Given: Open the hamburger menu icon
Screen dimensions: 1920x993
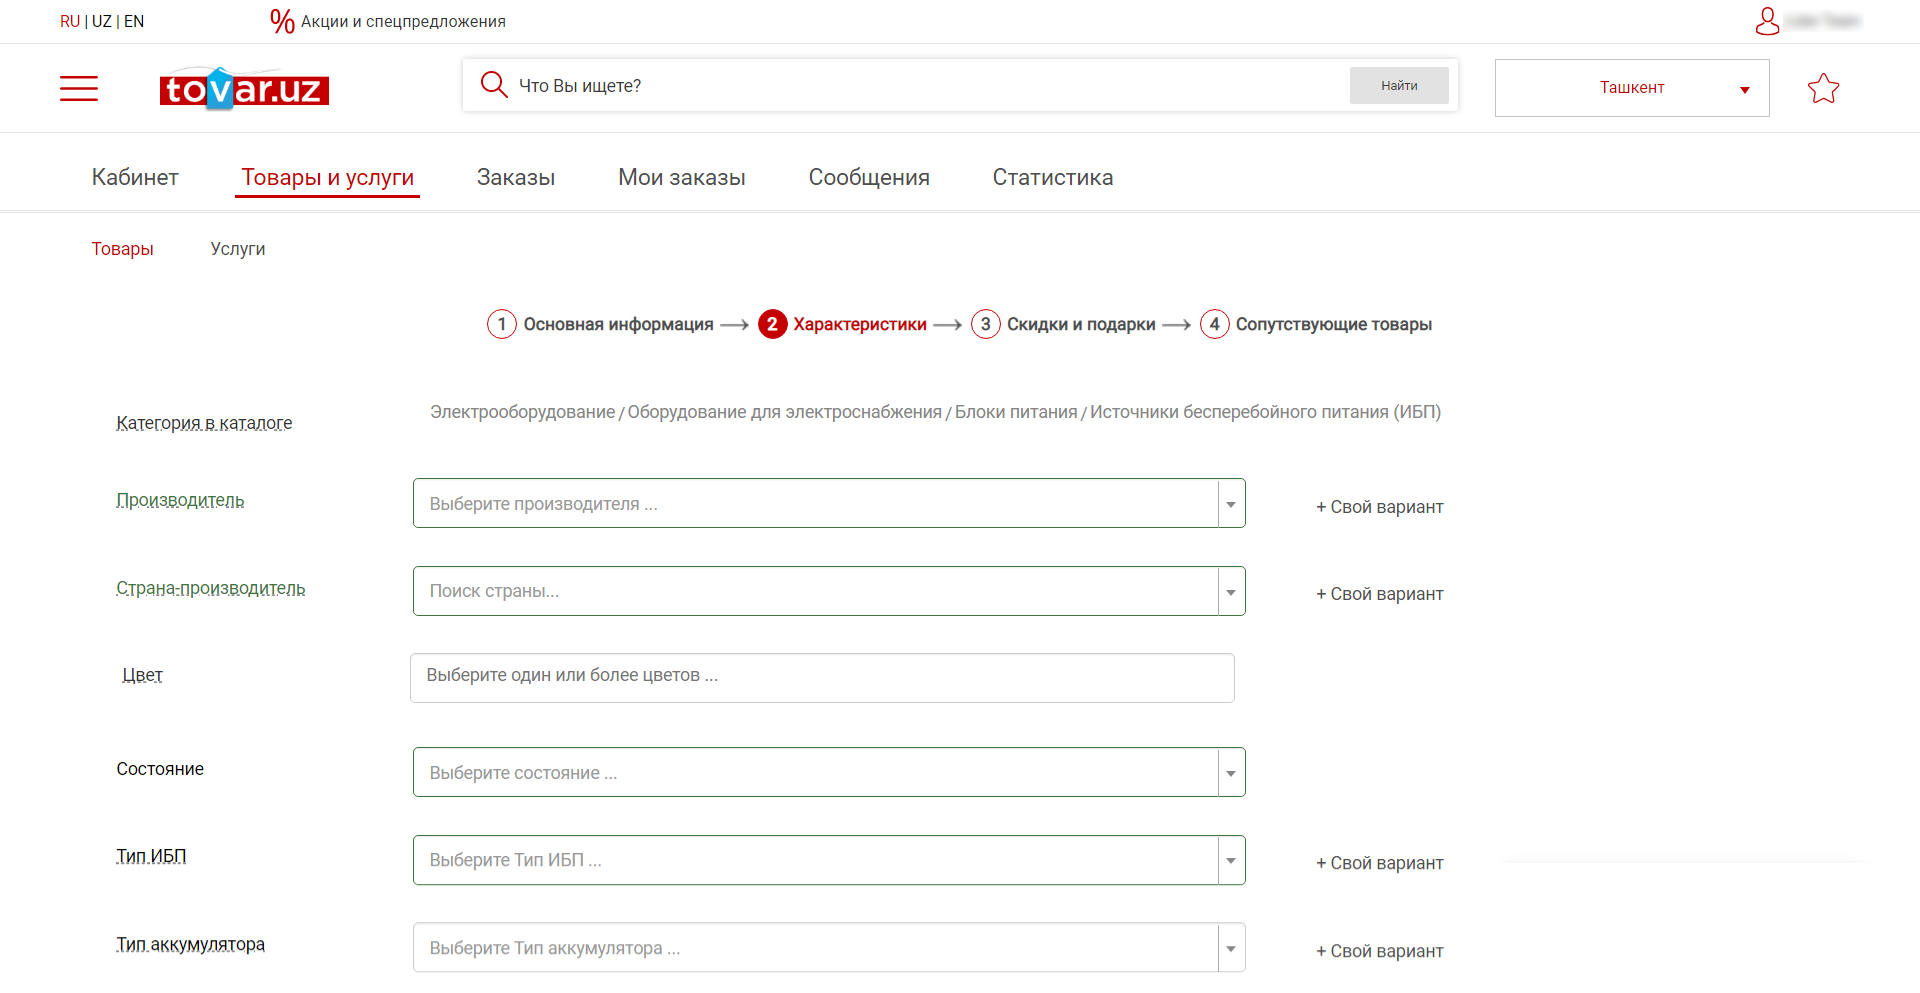Looking at the screenshot, I should (x=79, y=88).
